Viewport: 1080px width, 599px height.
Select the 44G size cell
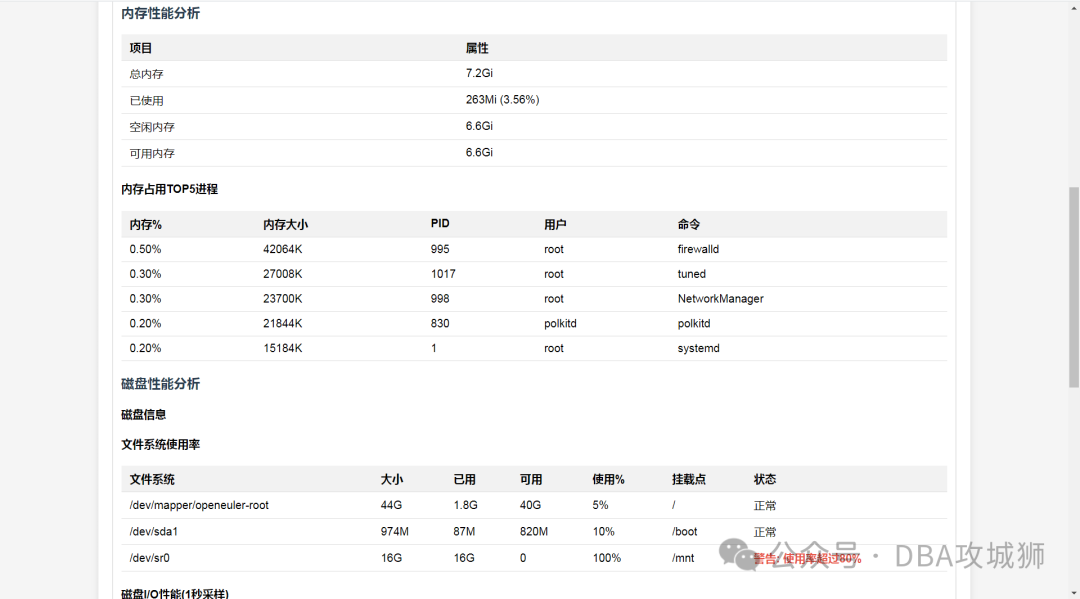pos(391,505)
